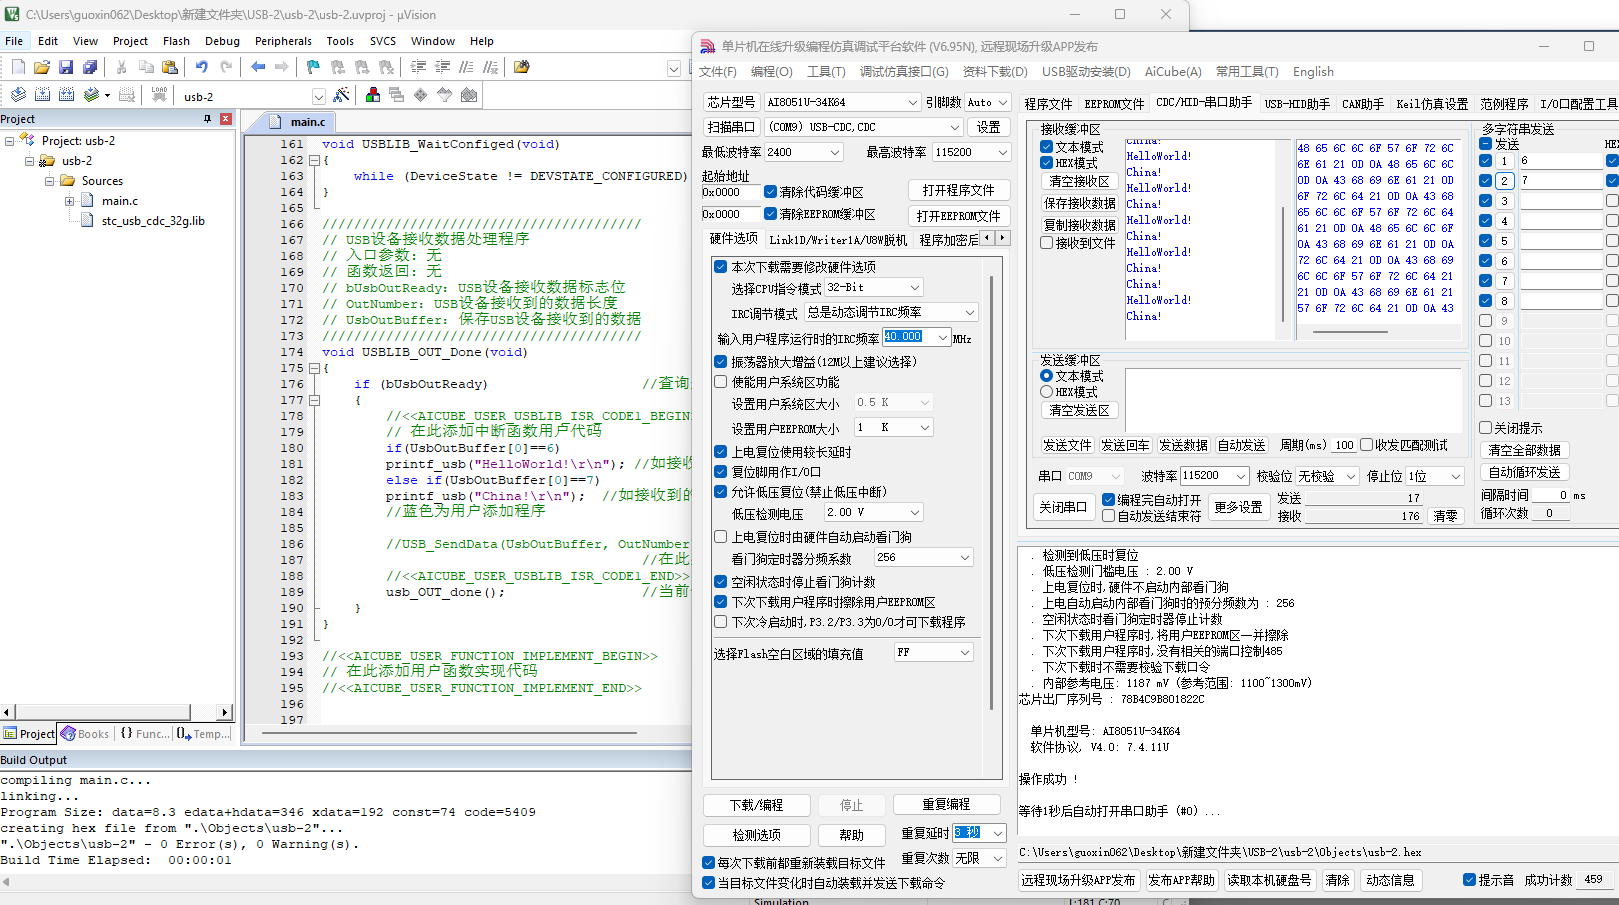The width and height of the screenshot is (1619, 905).
Task: Click the Manage Multi-Project Workspace icon
Action: (397, 95)
